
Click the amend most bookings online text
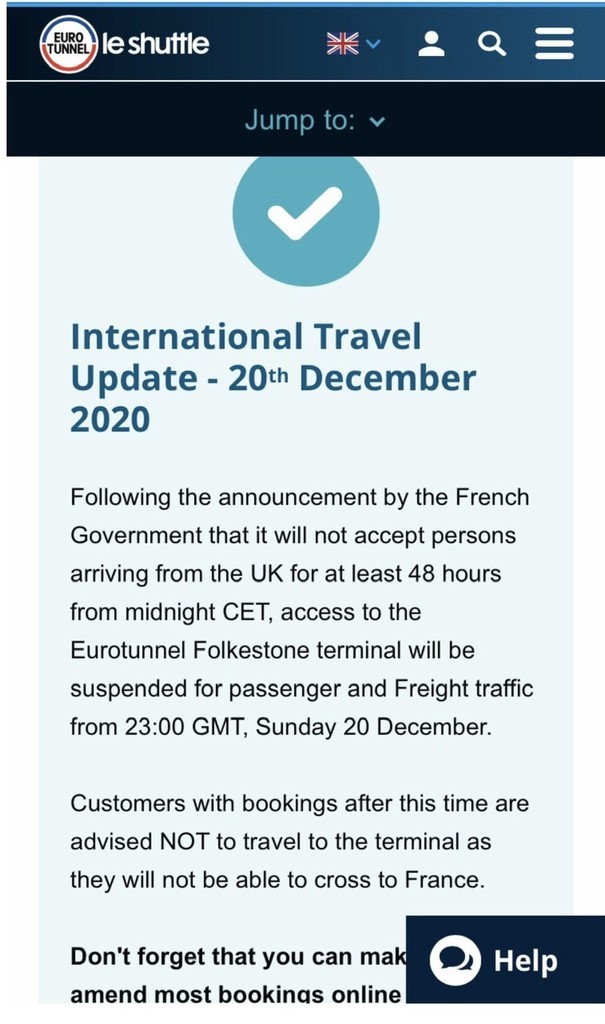[x=235, y=994]
